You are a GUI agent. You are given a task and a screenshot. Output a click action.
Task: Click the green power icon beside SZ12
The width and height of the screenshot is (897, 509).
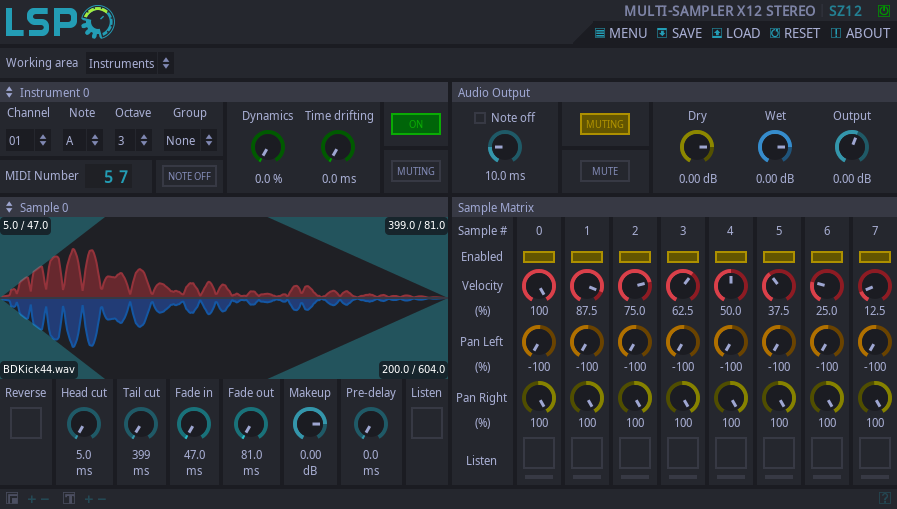pos(883,11)
